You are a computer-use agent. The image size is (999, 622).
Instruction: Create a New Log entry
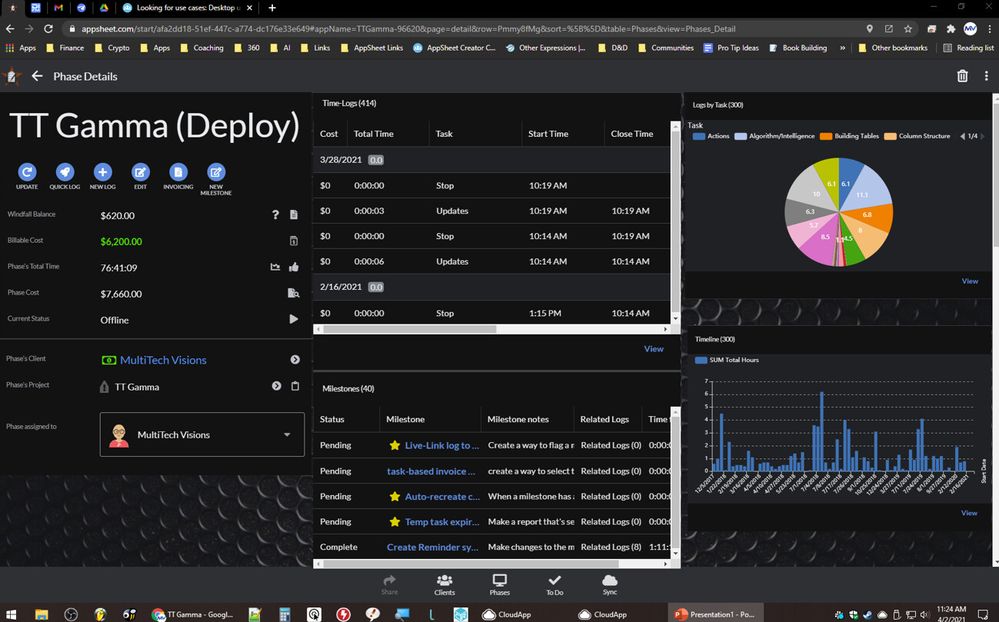(103, 172)
